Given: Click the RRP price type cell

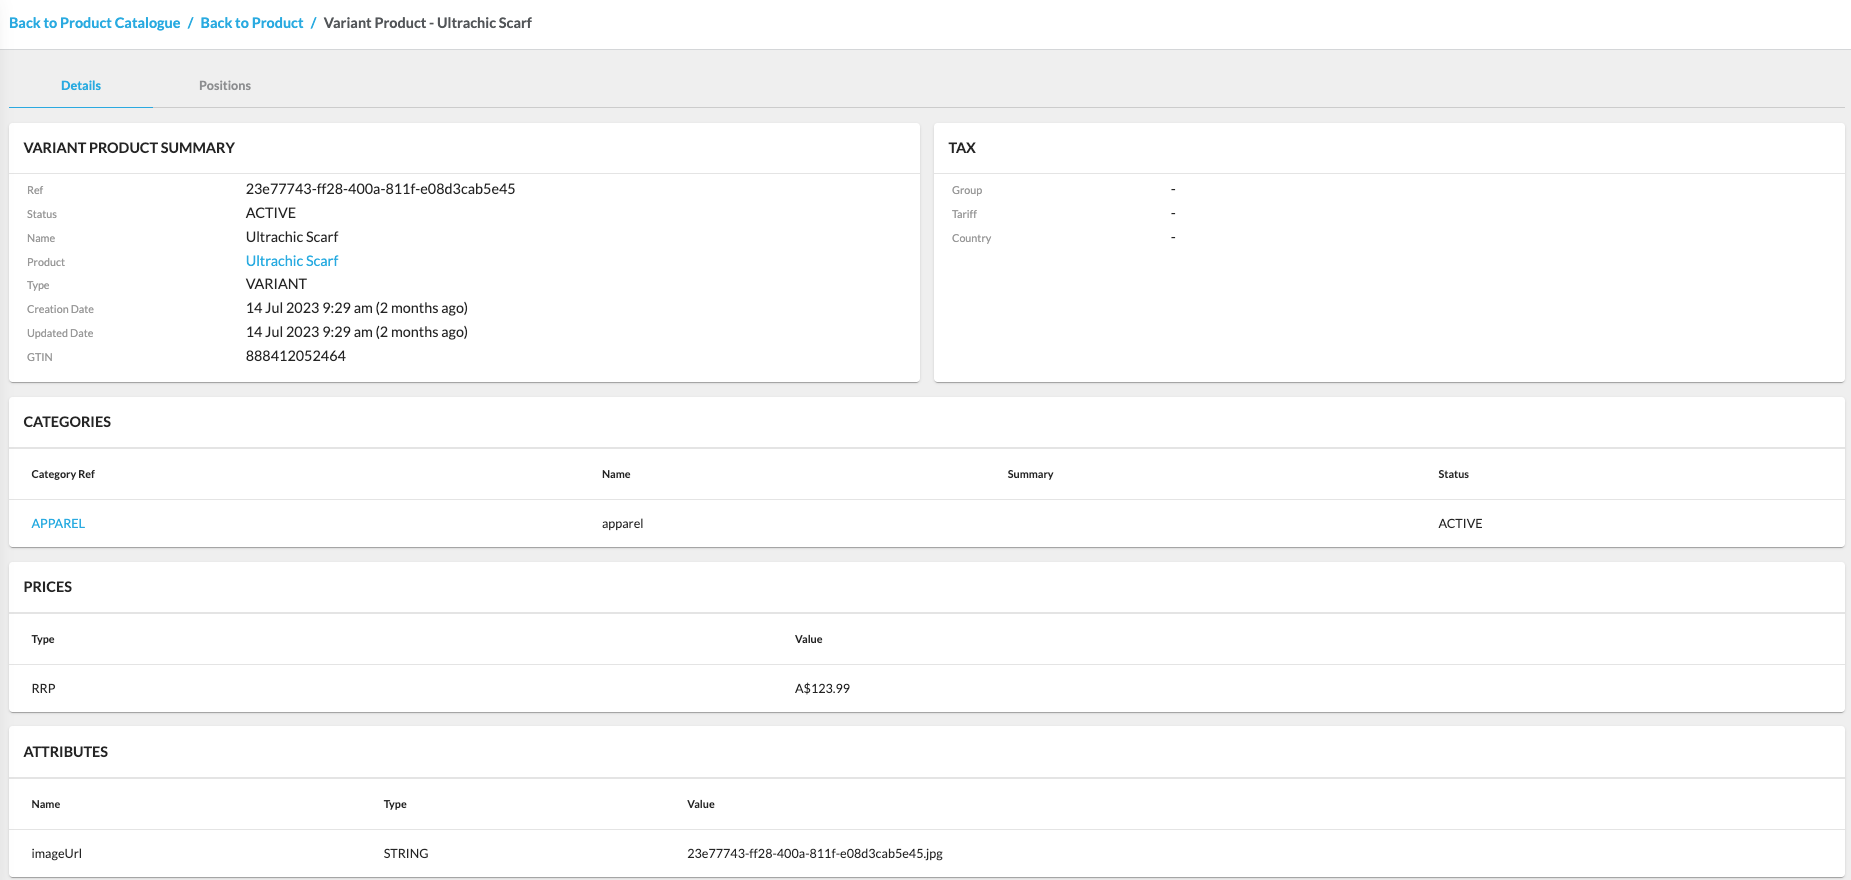Looking at the screenshot, I should point(44,689).
